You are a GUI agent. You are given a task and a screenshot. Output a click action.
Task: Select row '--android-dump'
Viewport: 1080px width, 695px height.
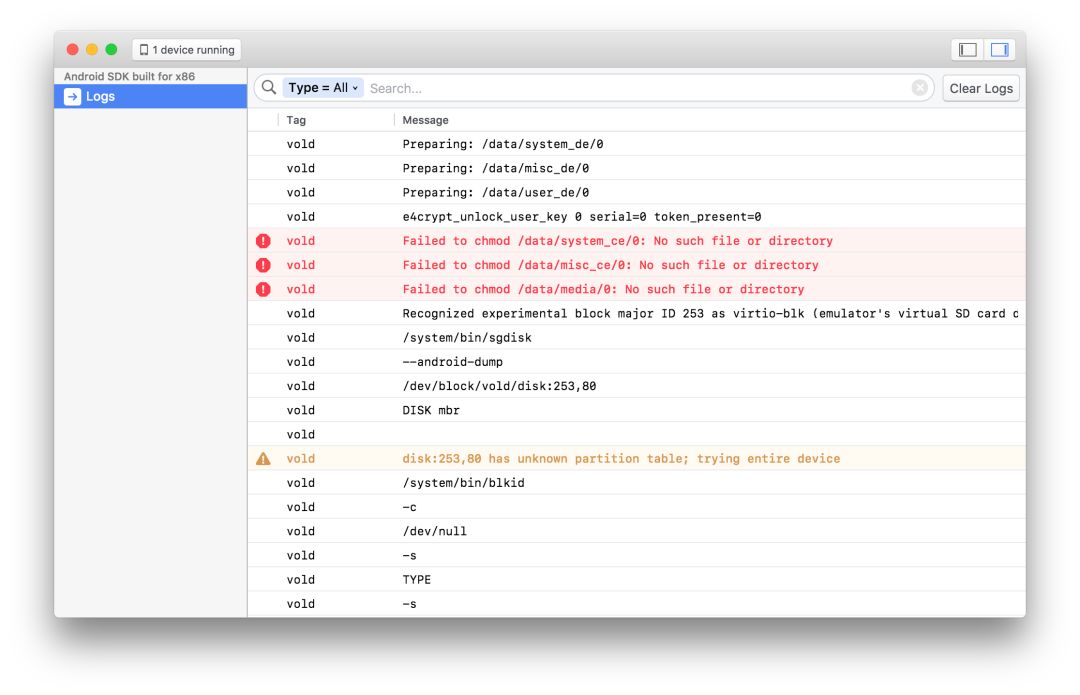click(x=636, y=362)
